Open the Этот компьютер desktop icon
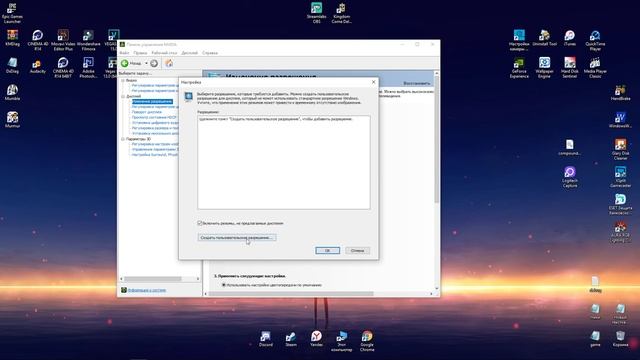This screenshot has height=360, width=640. (x=341, y=341)
